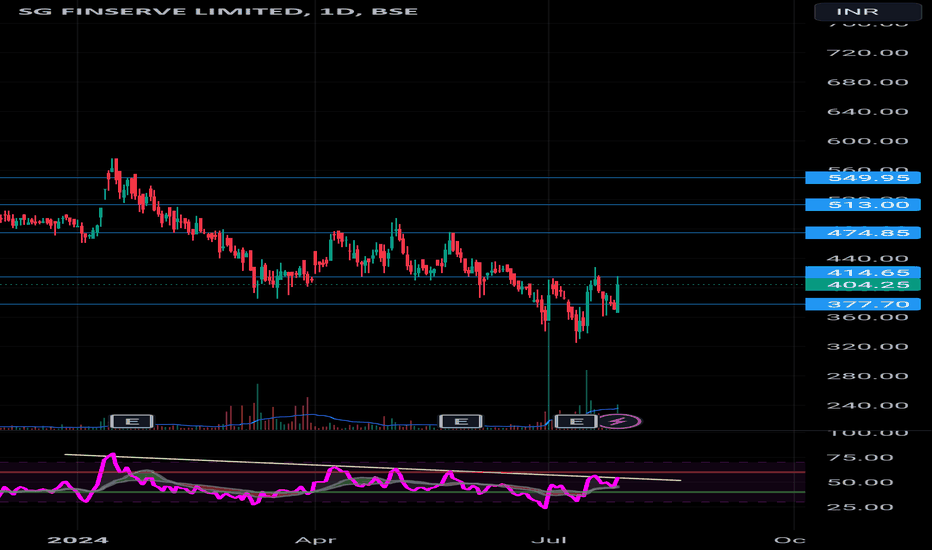Click the 240.00 price axis value
Screen dimensions: 932x550
click(x=867, y=406)
